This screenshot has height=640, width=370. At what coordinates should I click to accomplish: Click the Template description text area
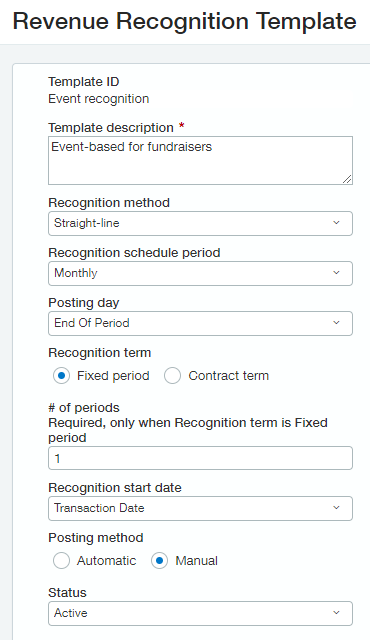click(200, 160)
